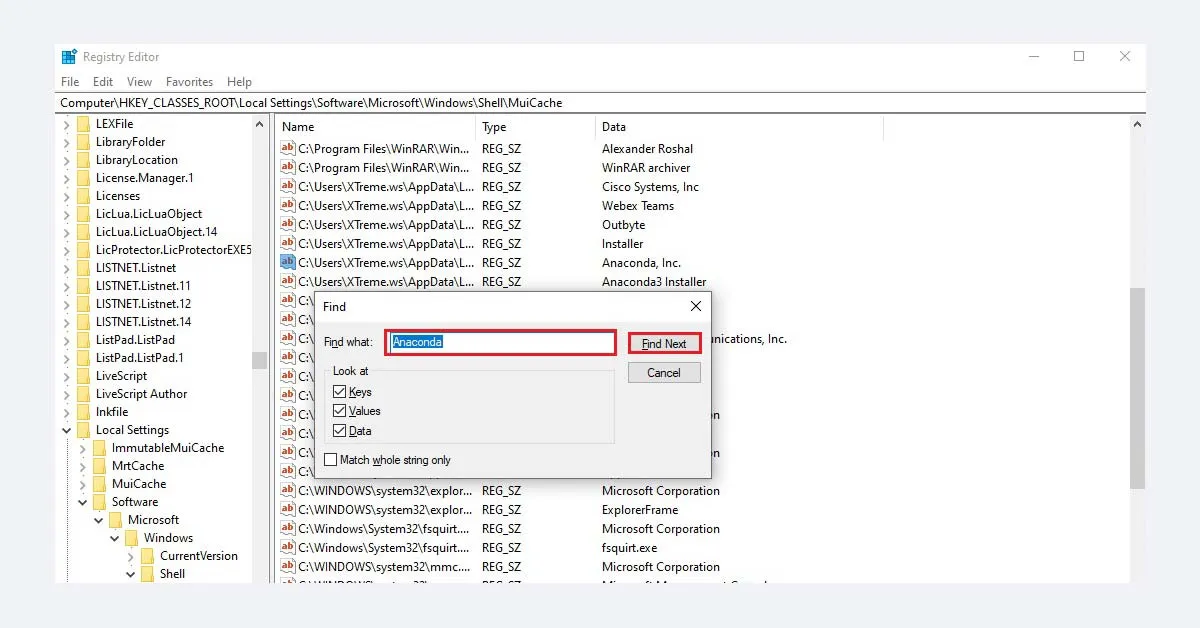Enable Match whole string only
The image size is (1200, 628).
point(330,459)
